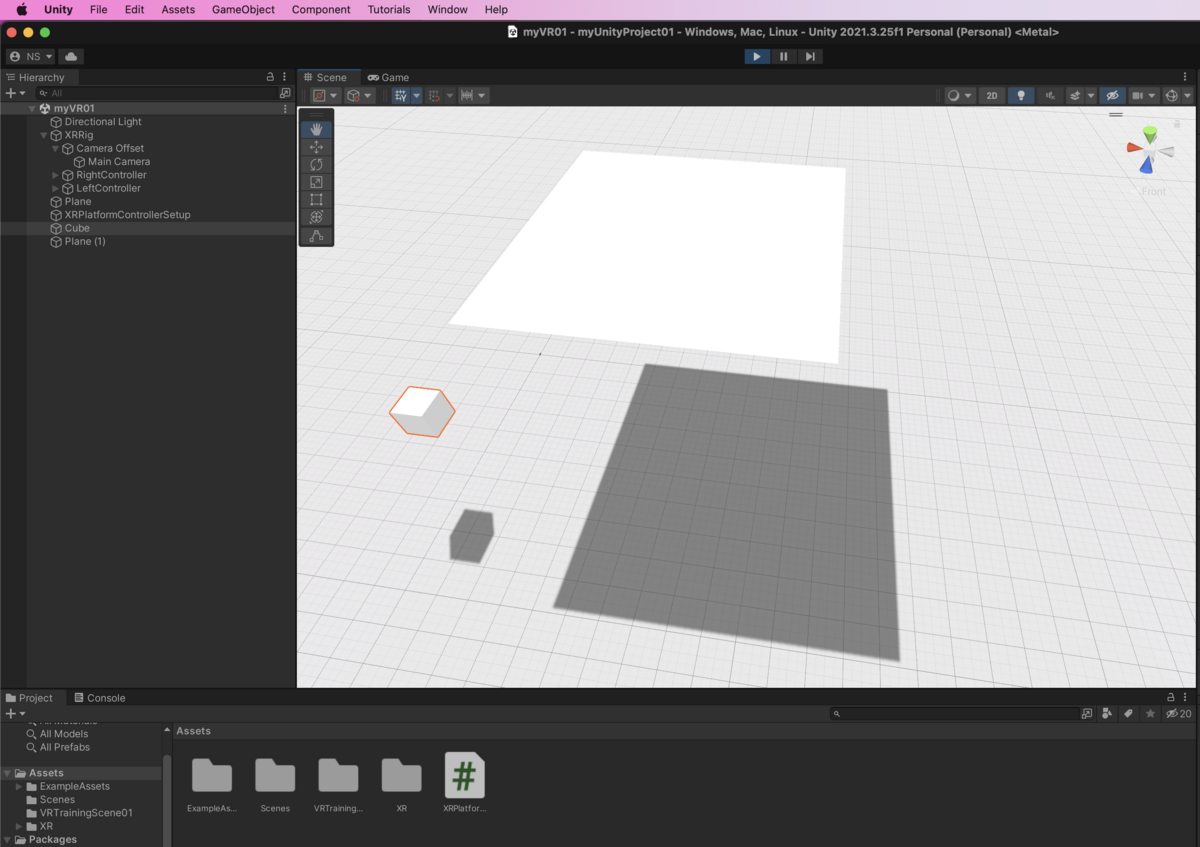Toggle grid snapping icon
The image size is (1200, 847).
pyautogui.click(x=434, y=96)
